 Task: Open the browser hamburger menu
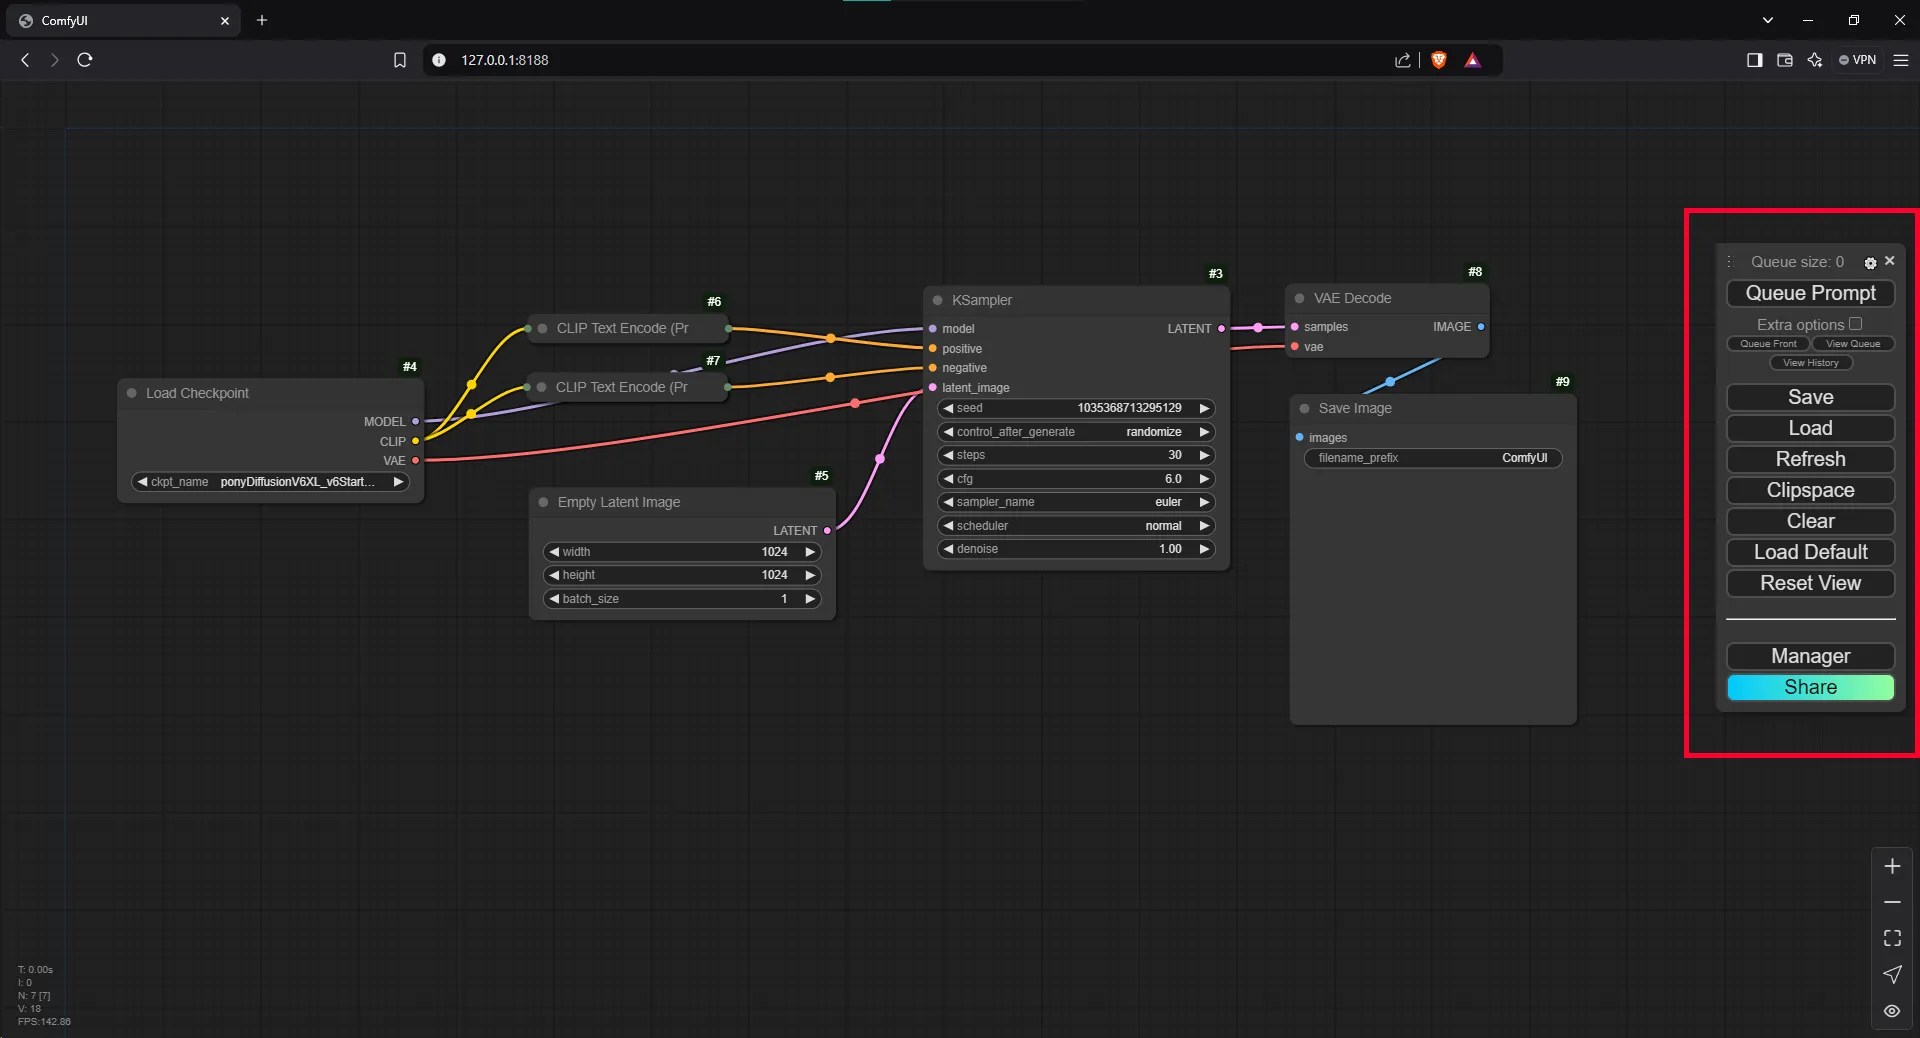(x=1901, y=60)
